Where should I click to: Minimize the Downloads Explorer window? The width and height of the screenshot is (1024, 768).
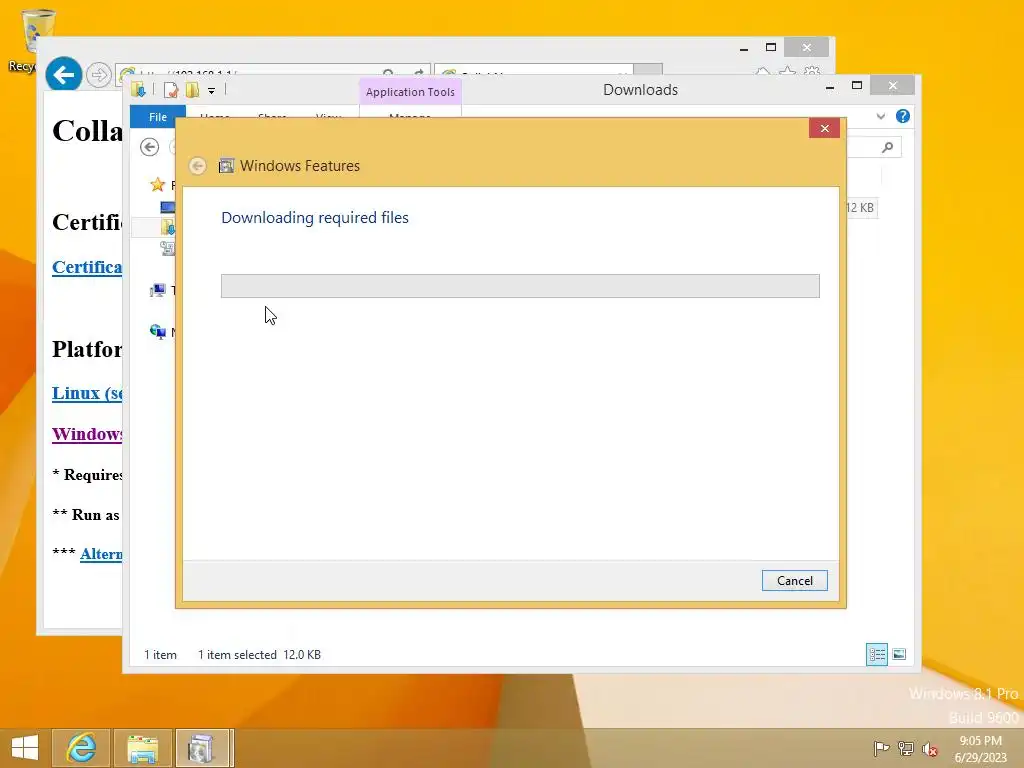(x=830, y=86)
